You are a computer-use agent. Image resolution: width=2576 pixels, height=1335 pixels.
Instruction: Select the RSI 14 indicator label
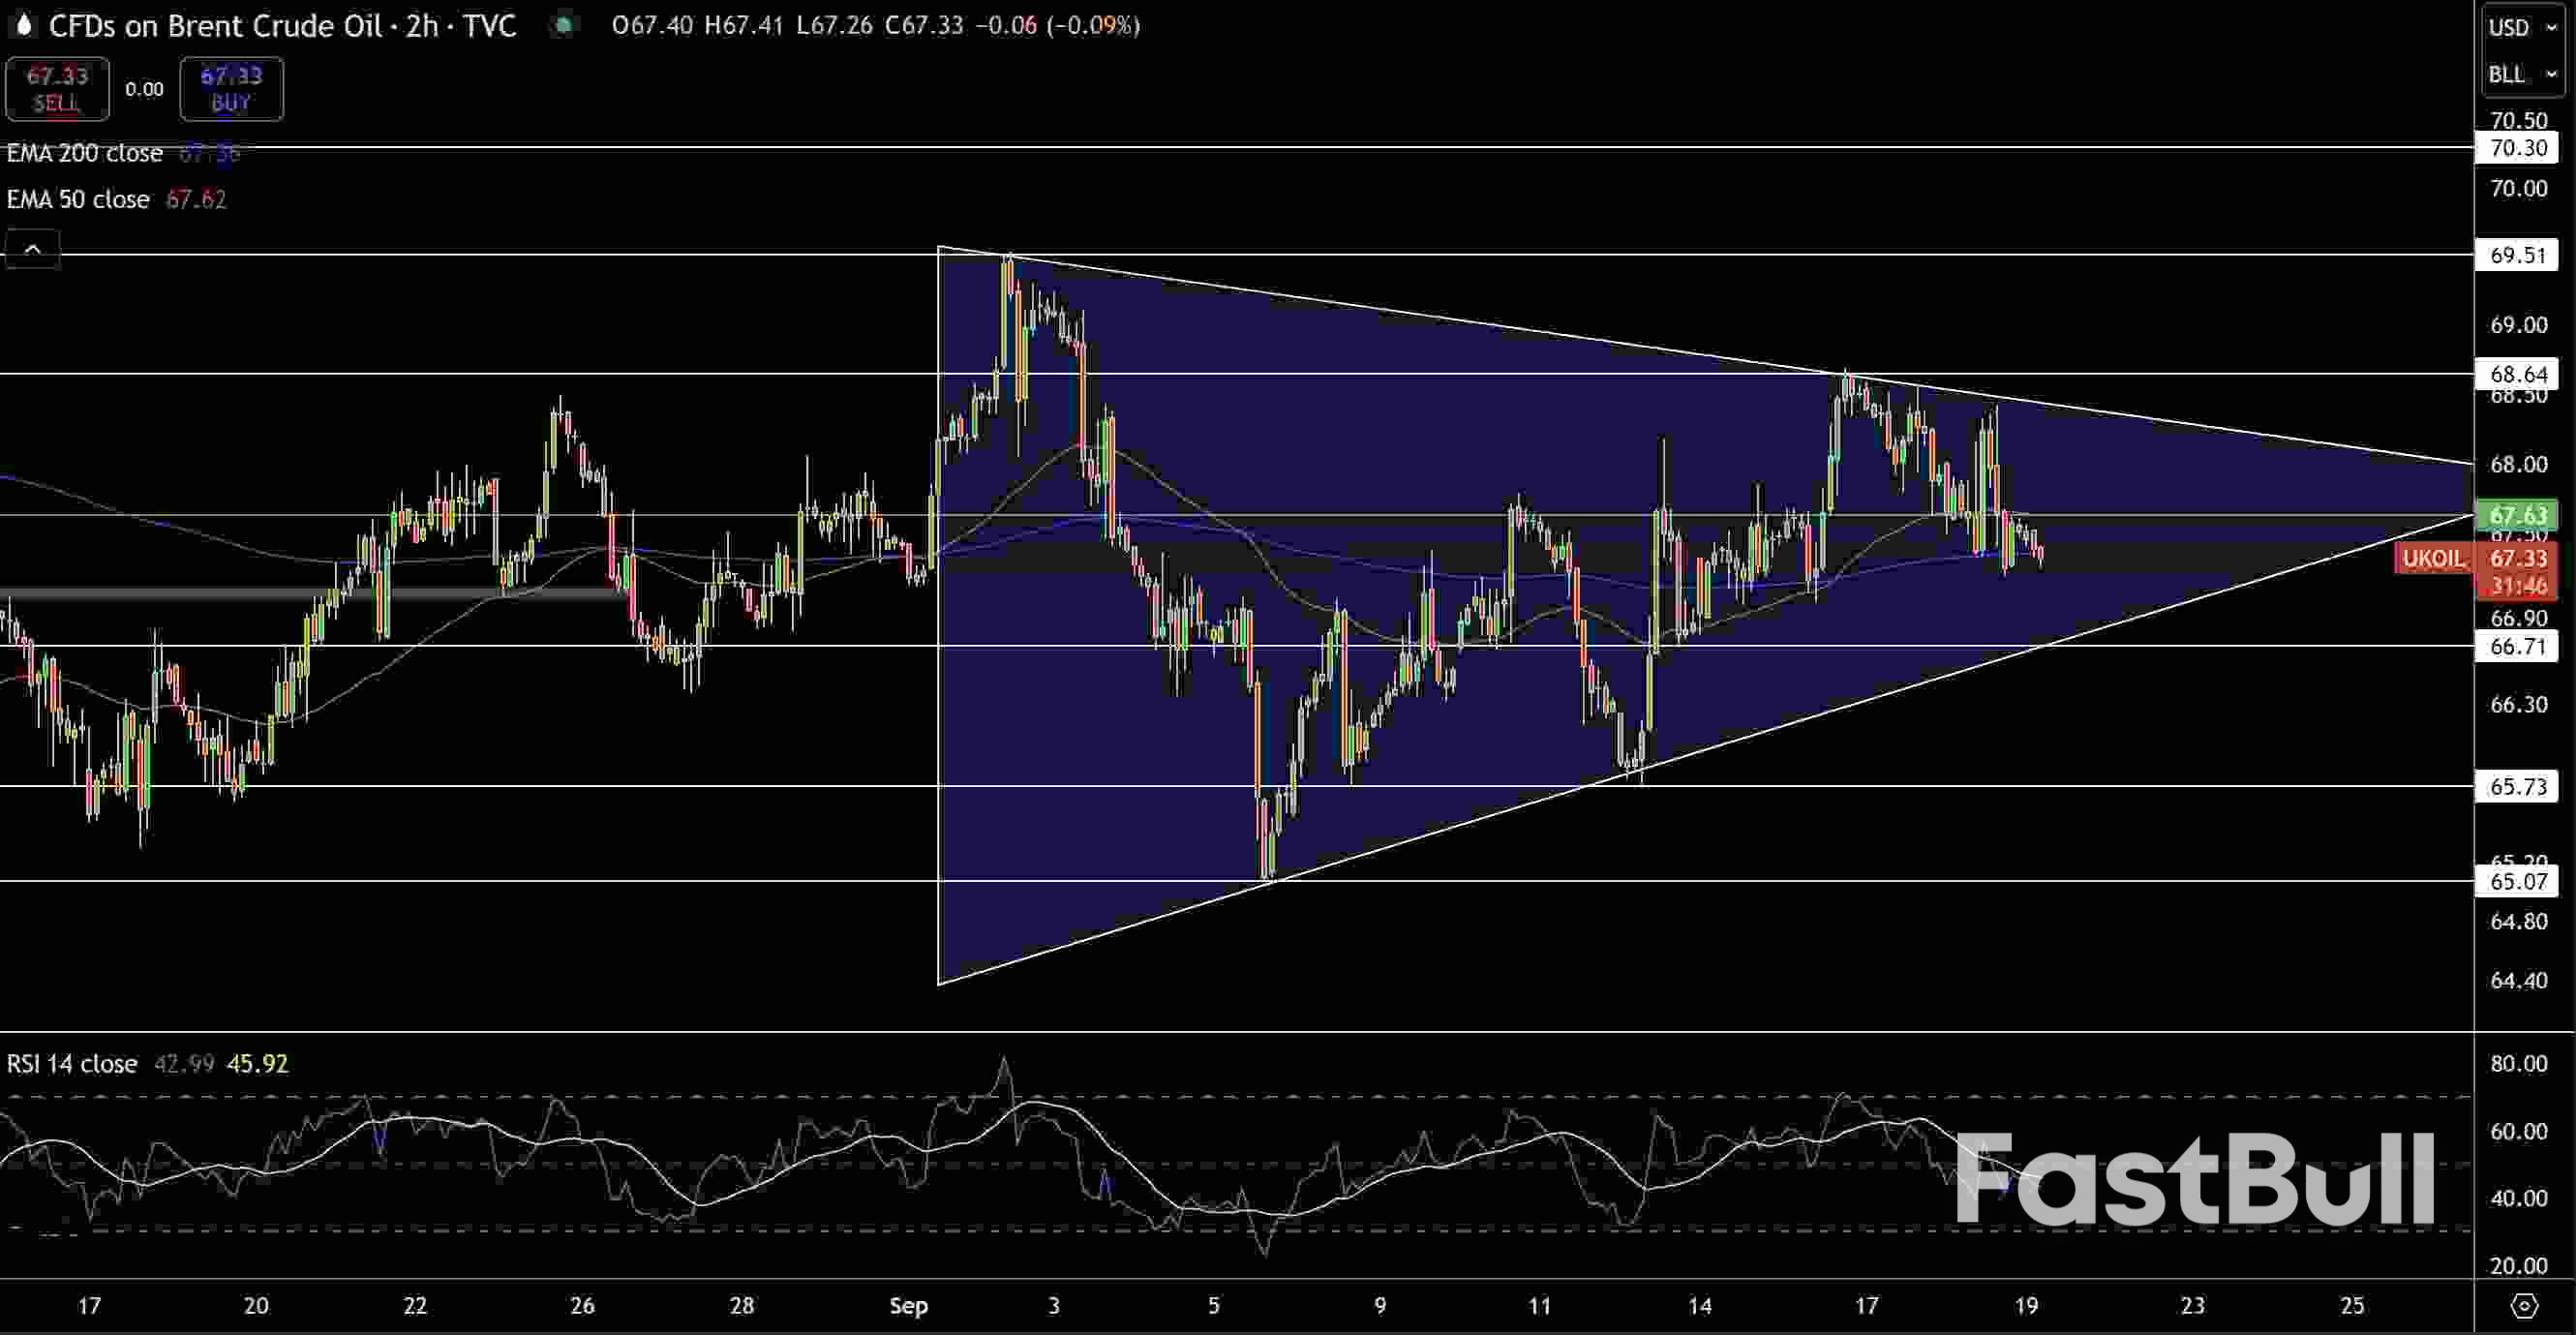click(71, 1063)
